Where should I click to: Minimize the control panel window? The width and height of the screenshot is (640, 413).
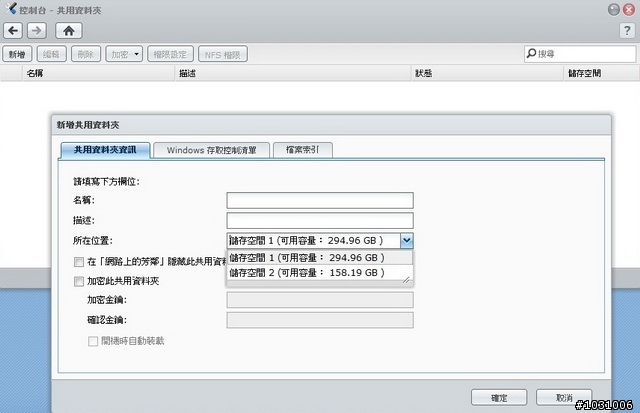[x=613, y=9]
